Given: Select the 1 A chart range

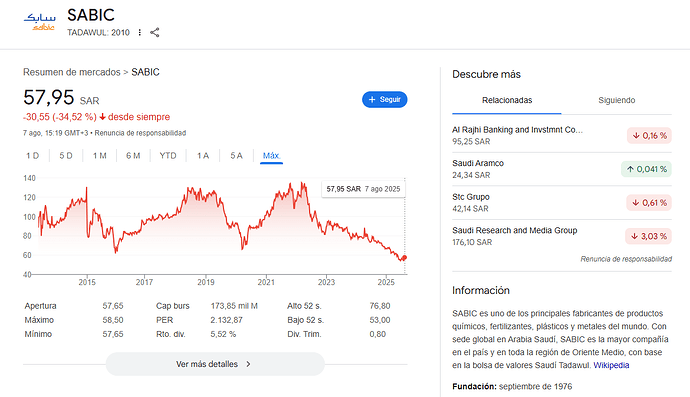Looking at the screenshot, I should coord(202,156).
